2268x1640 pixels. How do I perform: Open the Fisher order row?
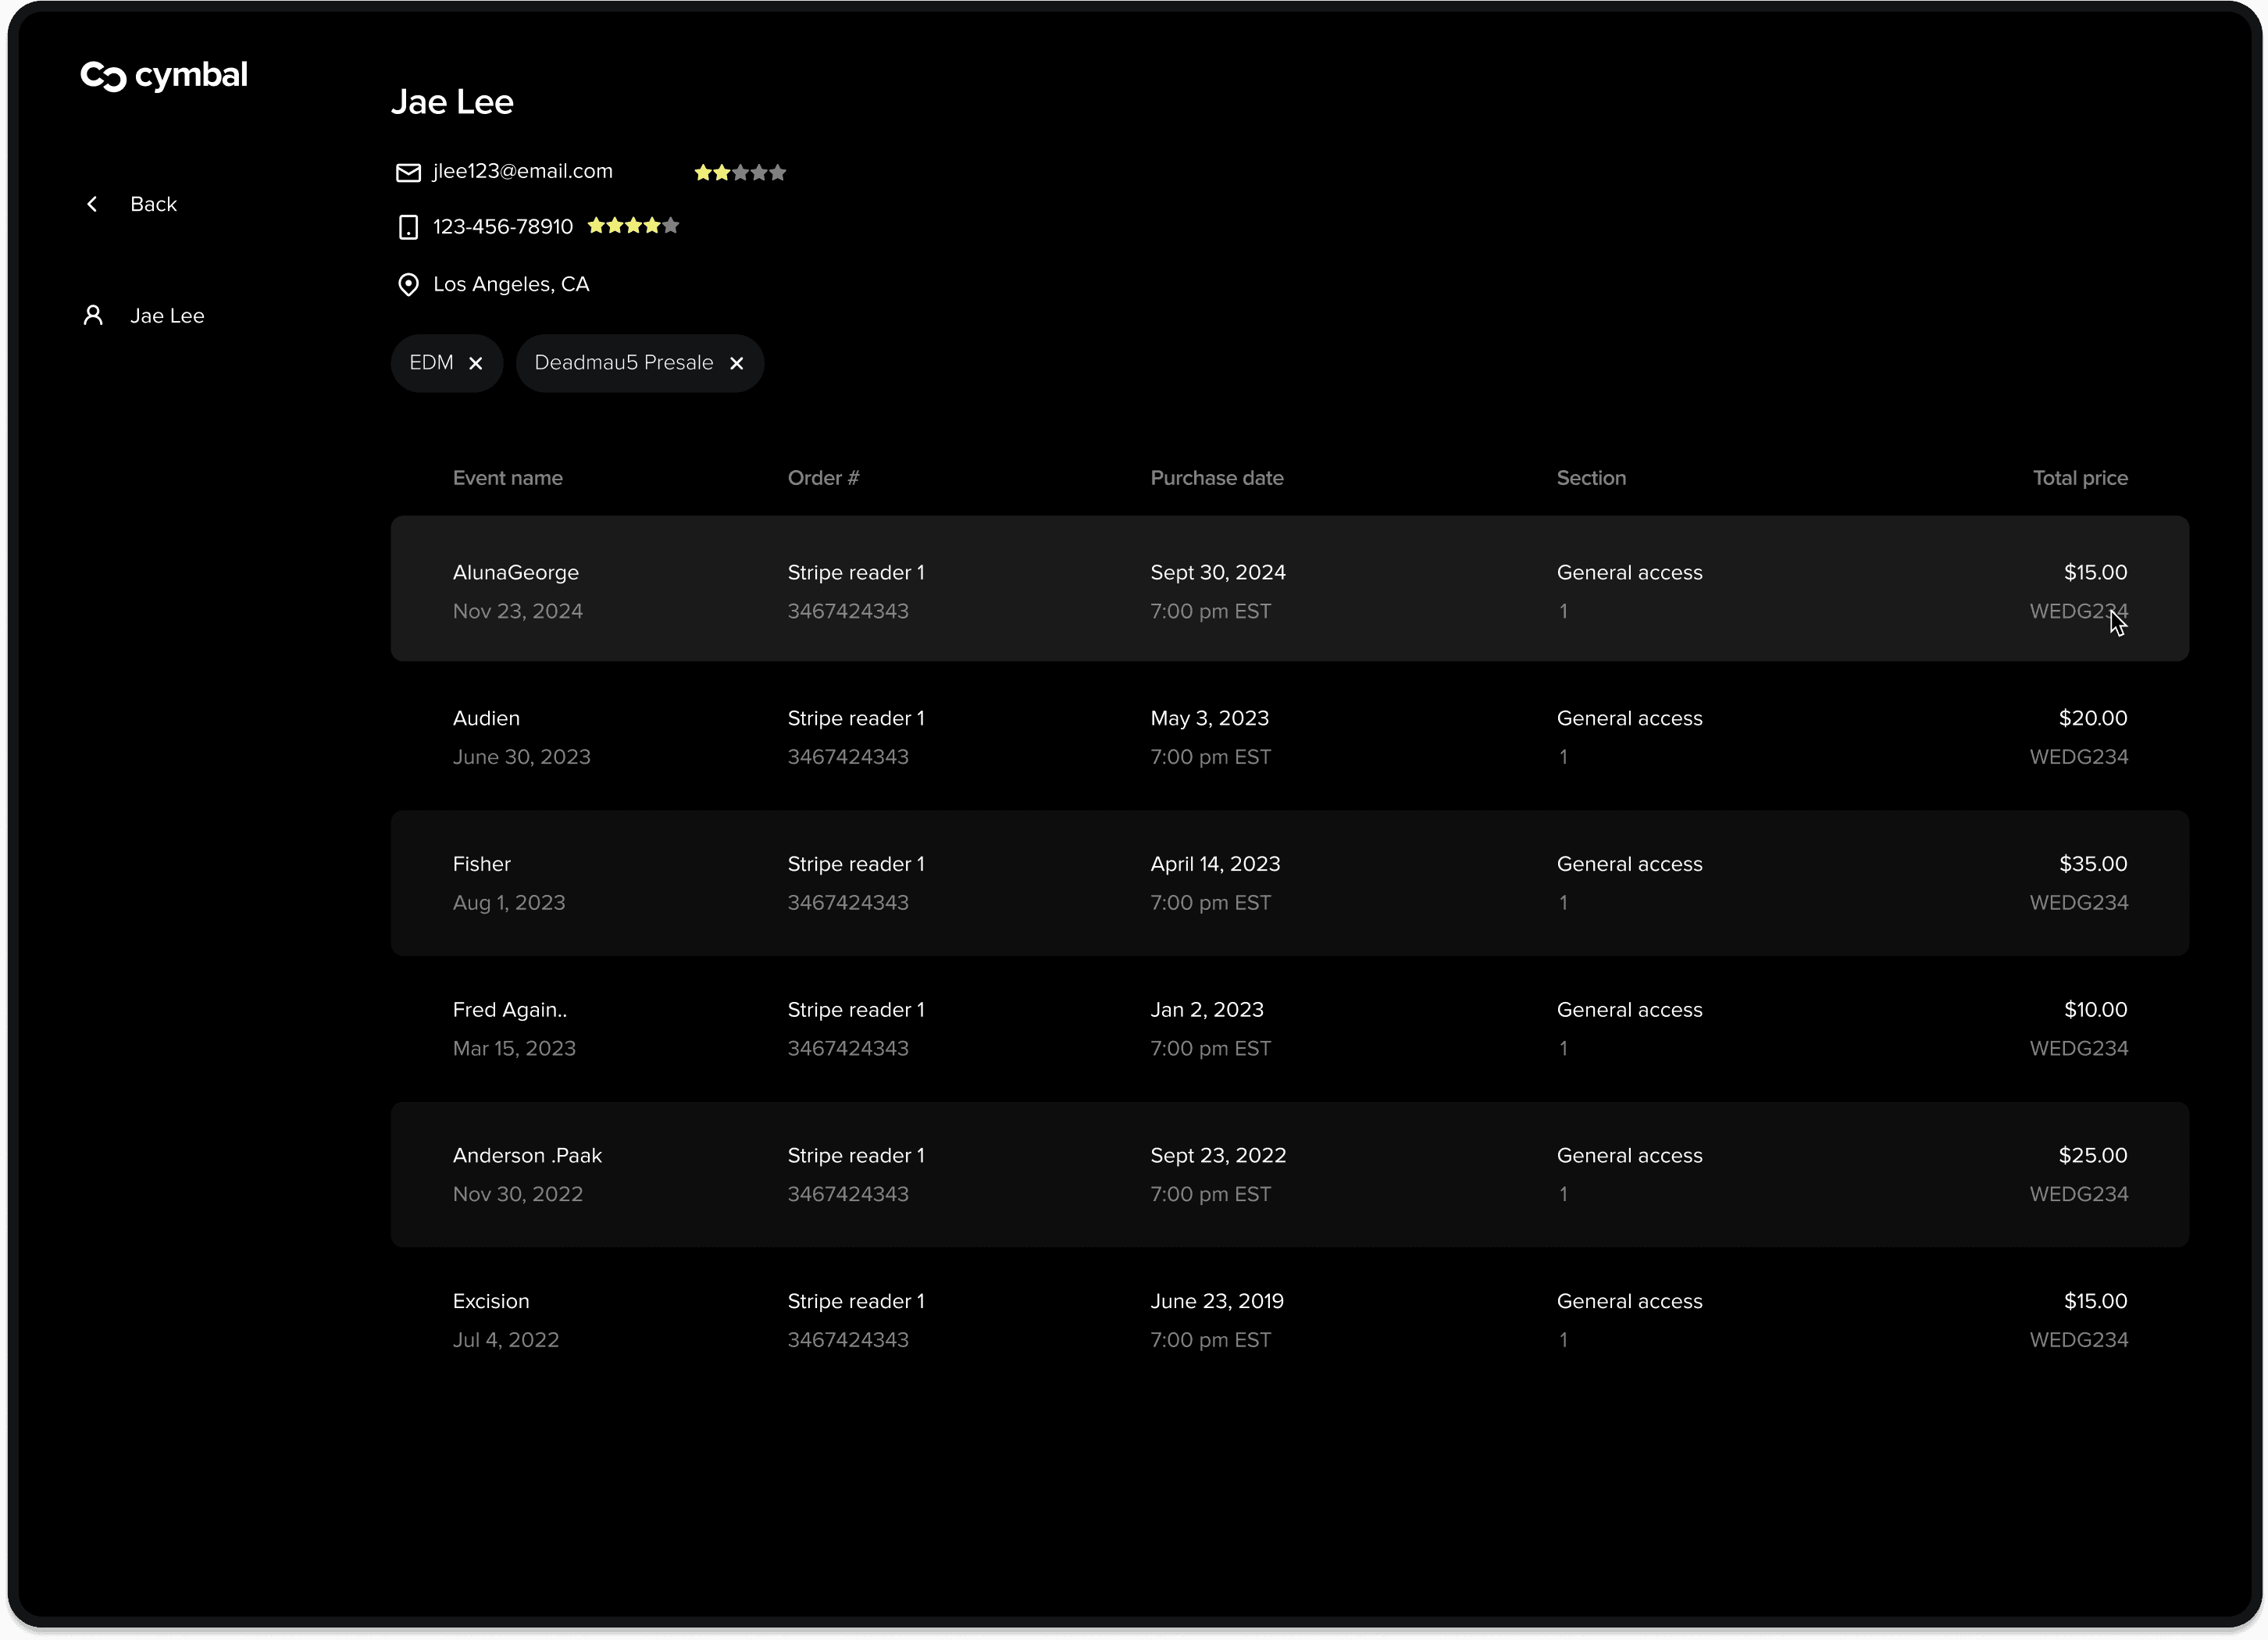(x=1289, y=883)
